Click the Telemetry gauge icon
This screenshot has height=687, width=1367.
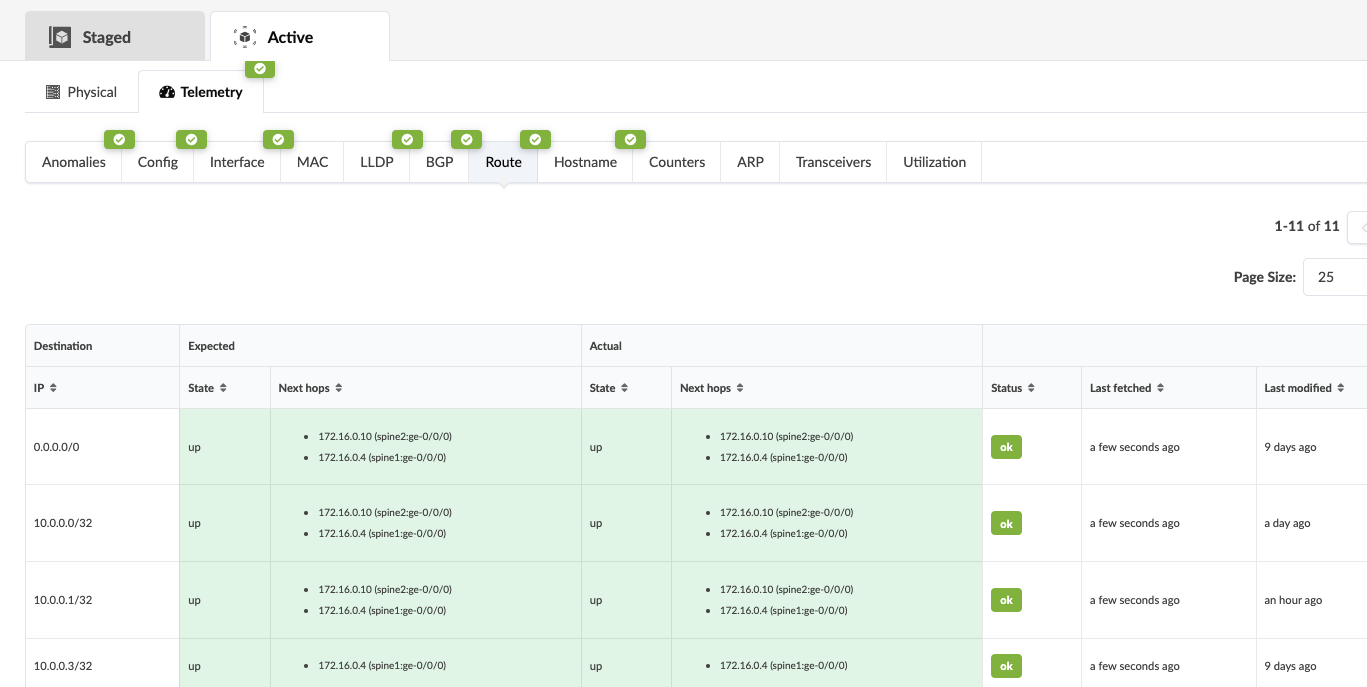pos(167,92)
